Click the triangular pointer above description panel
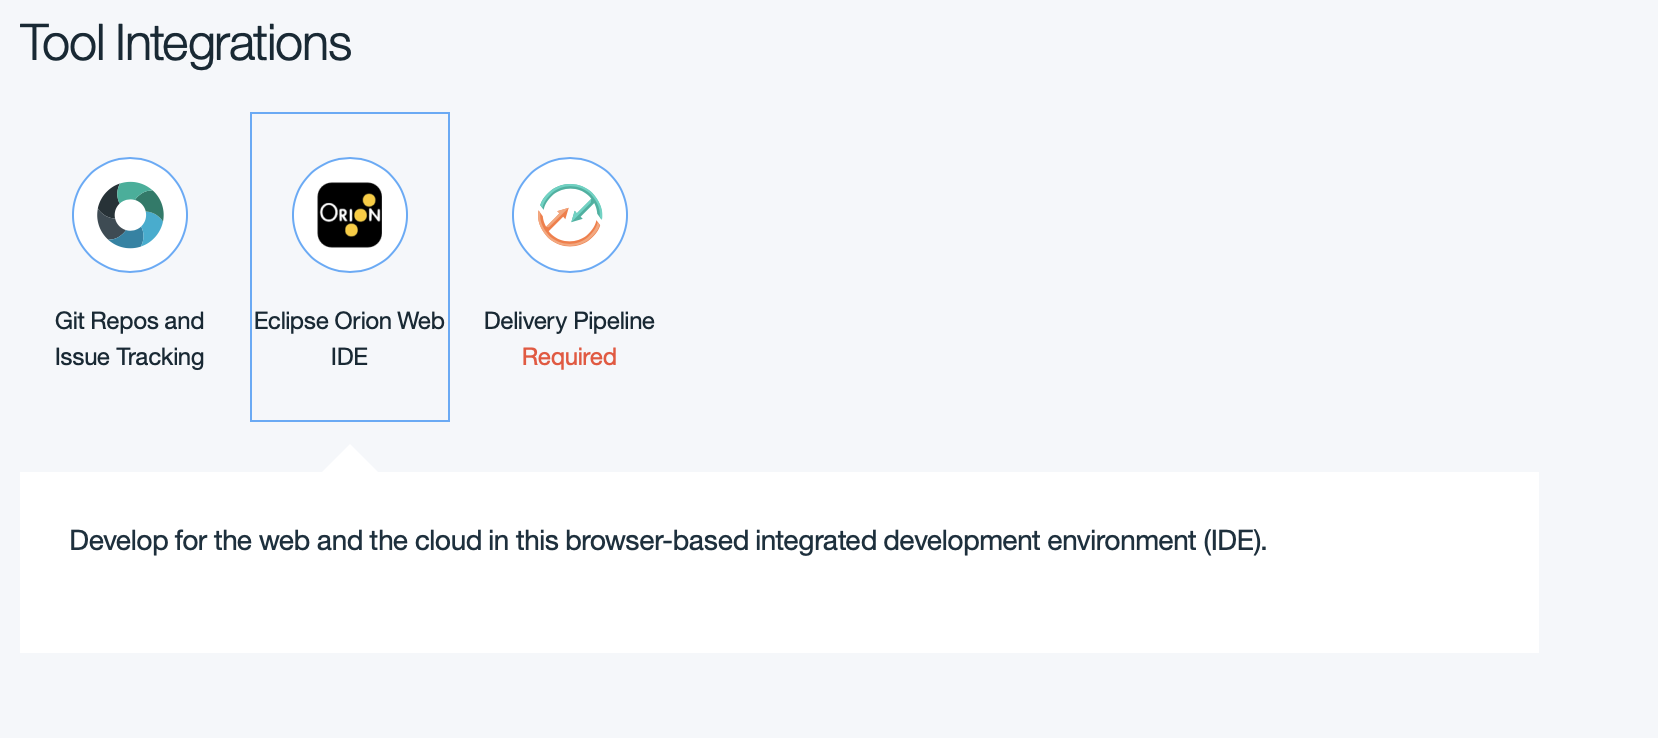Viewport: 1658px width, 738px height. (x=349, y=460)
